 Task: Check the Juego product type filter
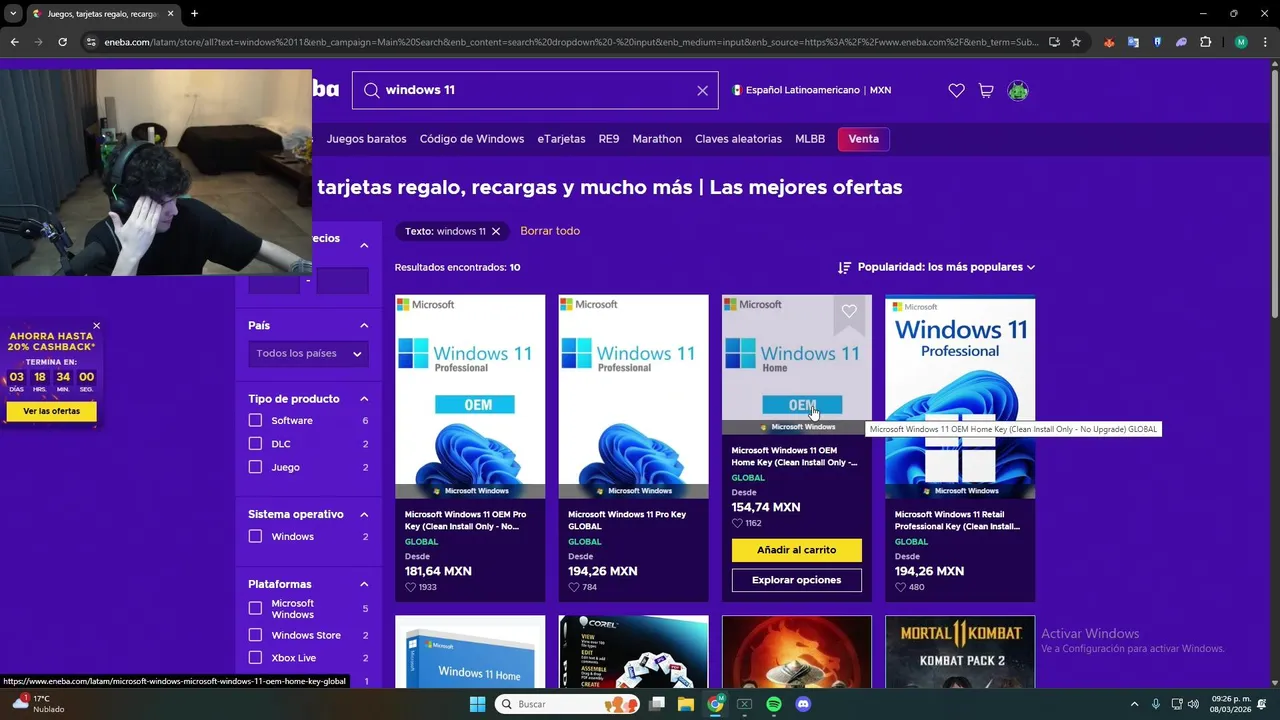click(x=255, y=467)
